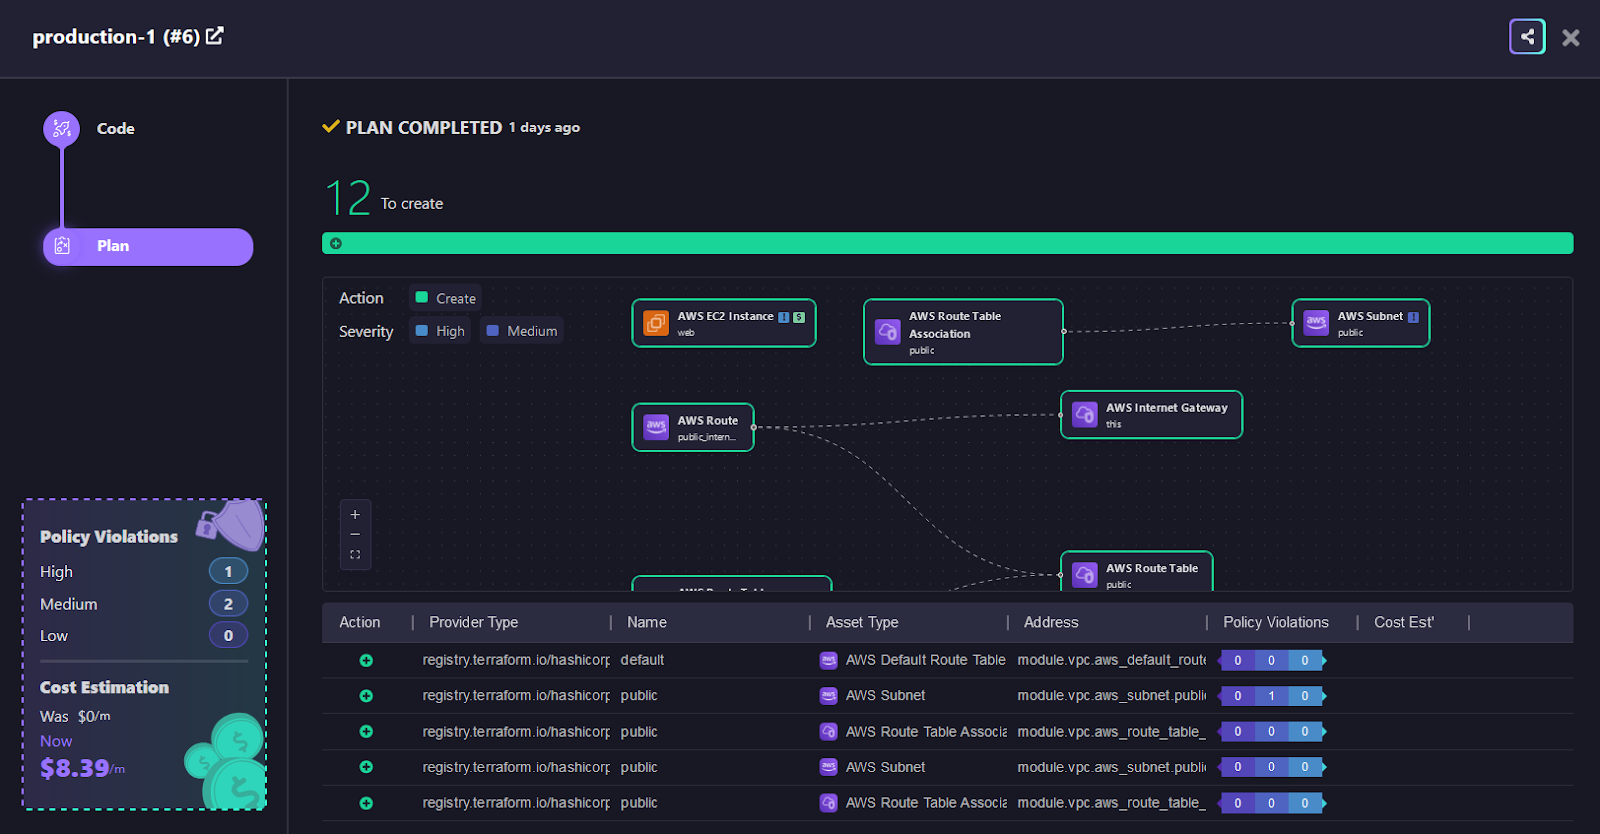Viewport: 1600px width, 834px height.
Task: Click AWS Route node aws icon
Action: coord(656,427)
